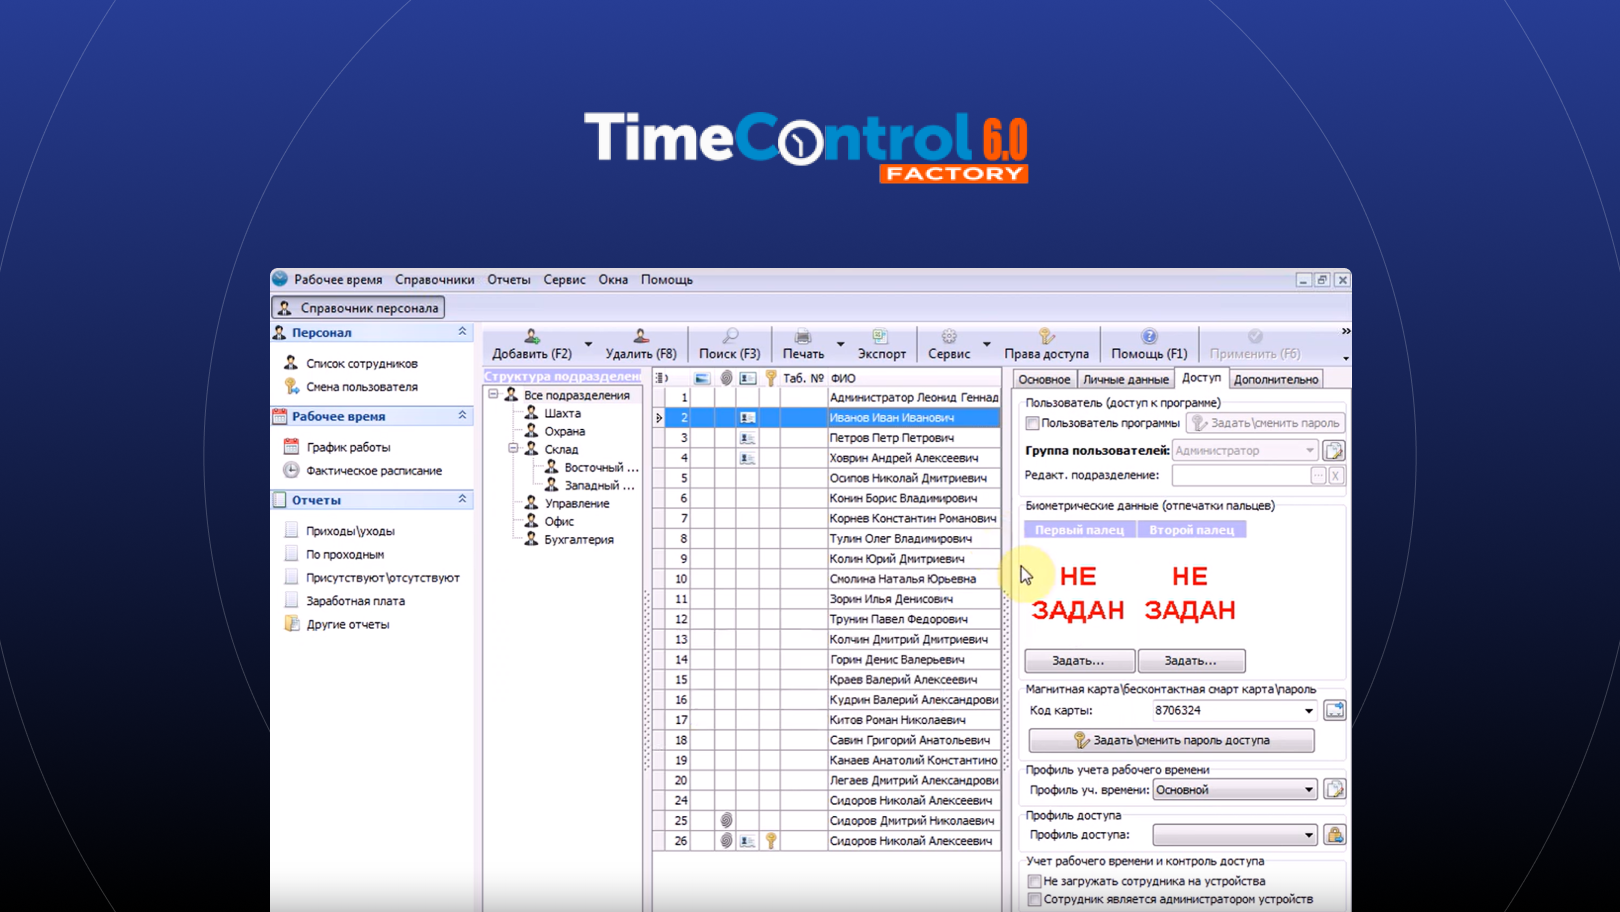
Task: Click the lock icon next to Профиль доступа
Action: [1337, 833]
